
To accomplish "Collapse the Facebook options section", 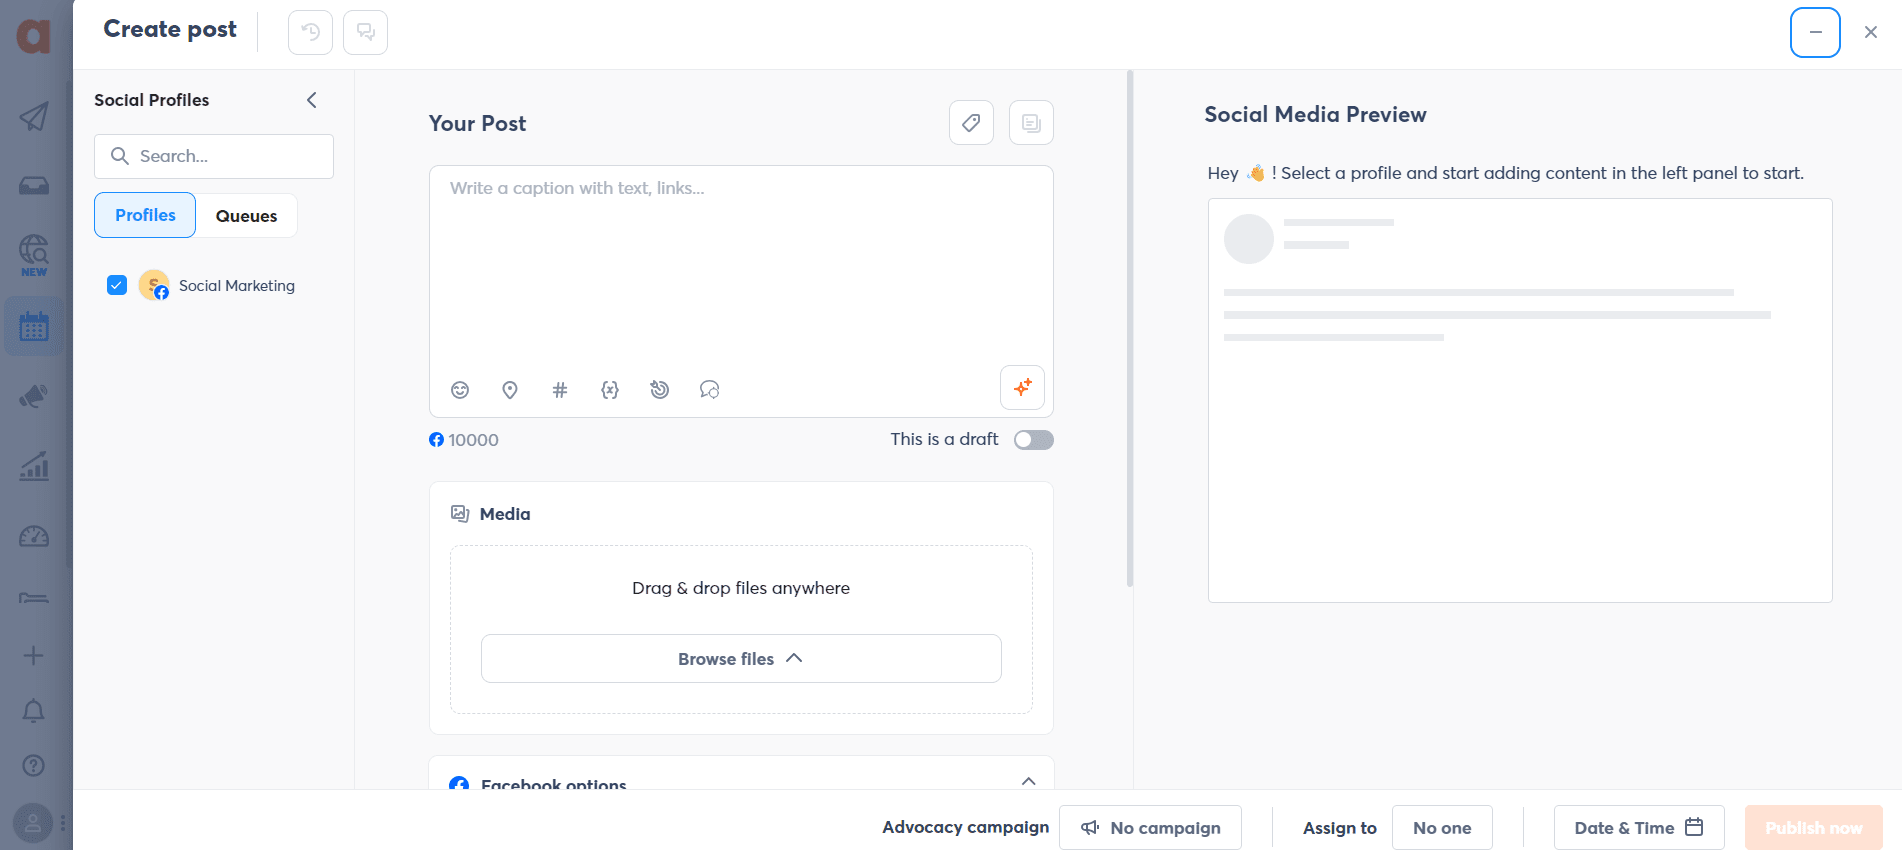I will (x=1028, y=781).
